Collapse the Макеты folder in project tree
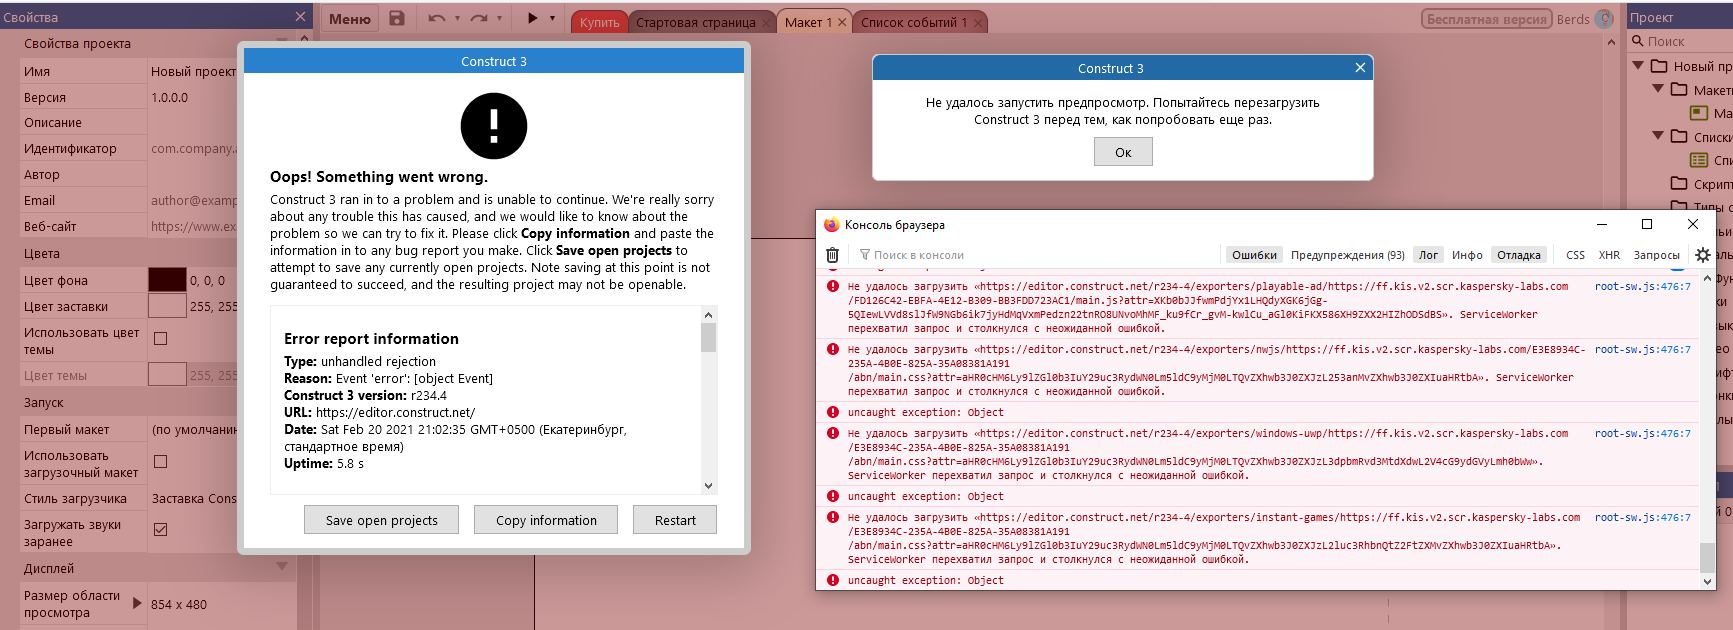Viewport: 1733px width, 630px height. [1658, 89]
